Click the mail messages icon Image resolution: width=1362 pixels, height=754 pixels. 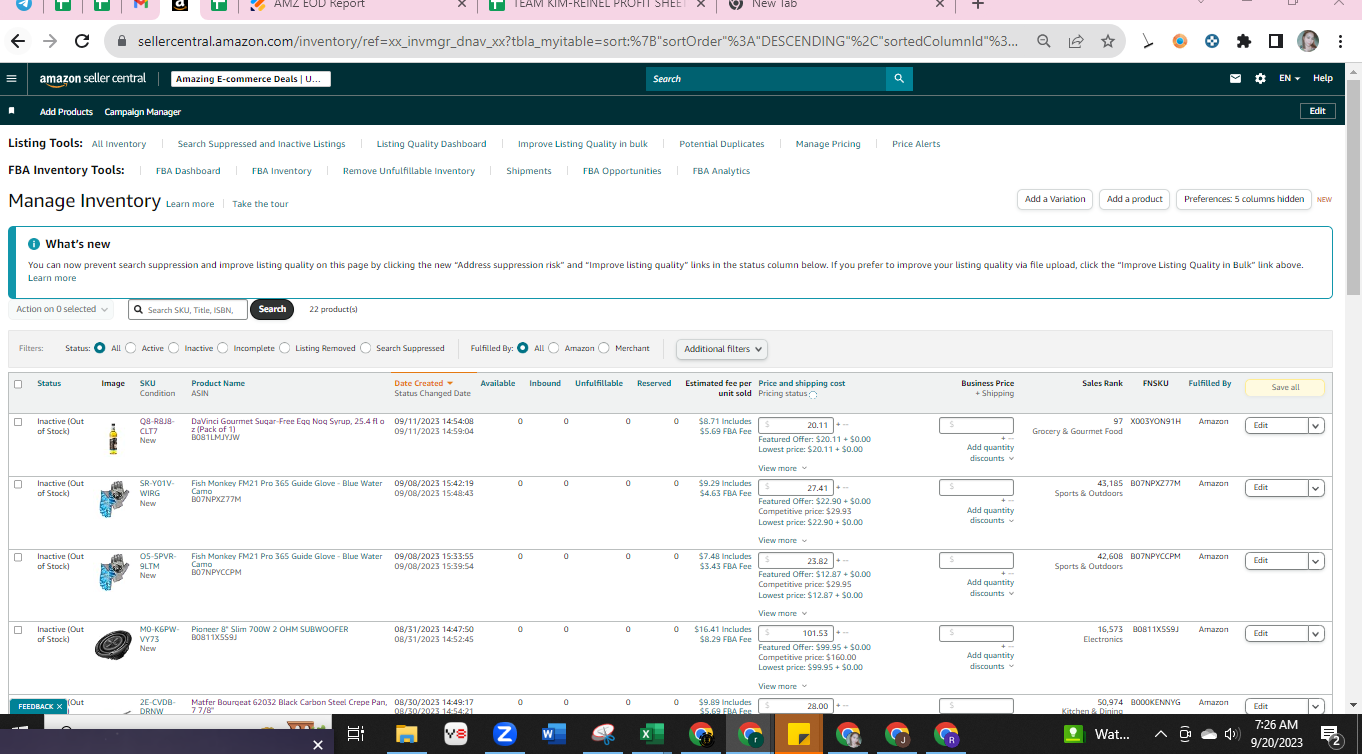click(x=1236, y=78)
